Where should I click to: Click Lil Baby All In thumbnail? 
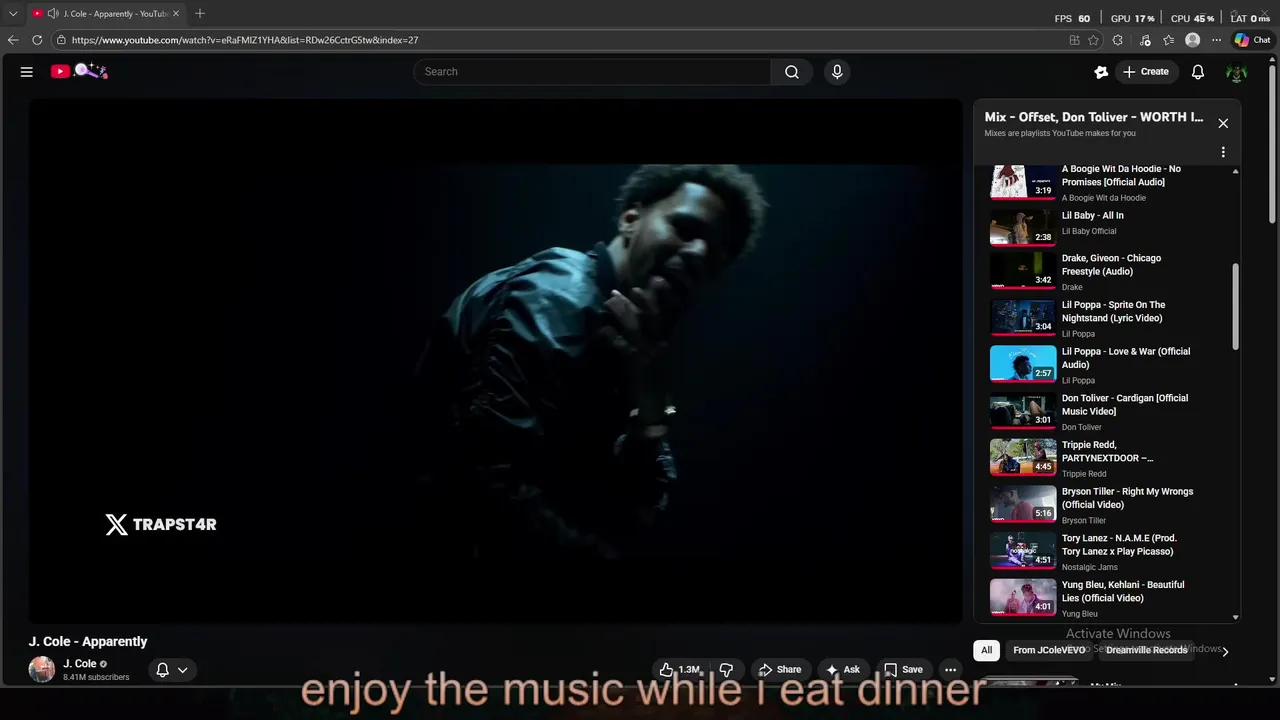coord(1023,226)
